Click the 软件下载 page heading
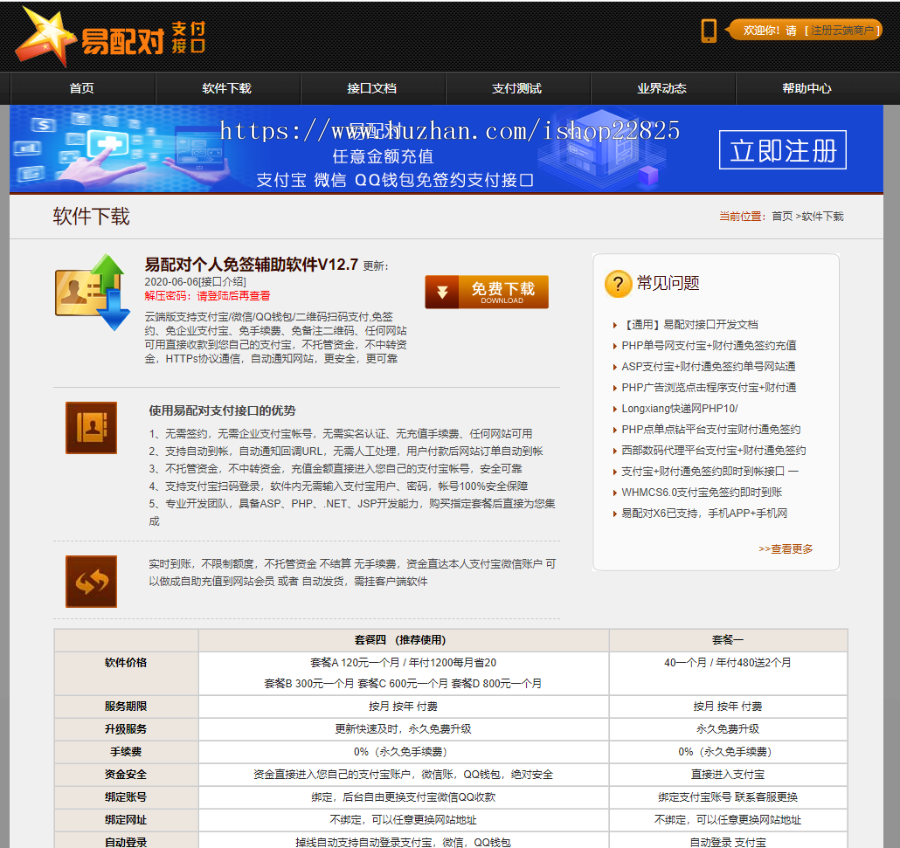900x848 pixels. [x=91, y=216]
